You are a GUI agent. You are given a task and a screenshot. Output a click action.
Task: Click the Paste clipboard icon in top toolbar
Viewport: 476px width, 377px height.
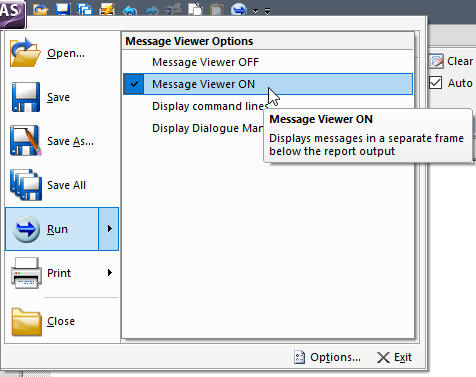[217, 9]
